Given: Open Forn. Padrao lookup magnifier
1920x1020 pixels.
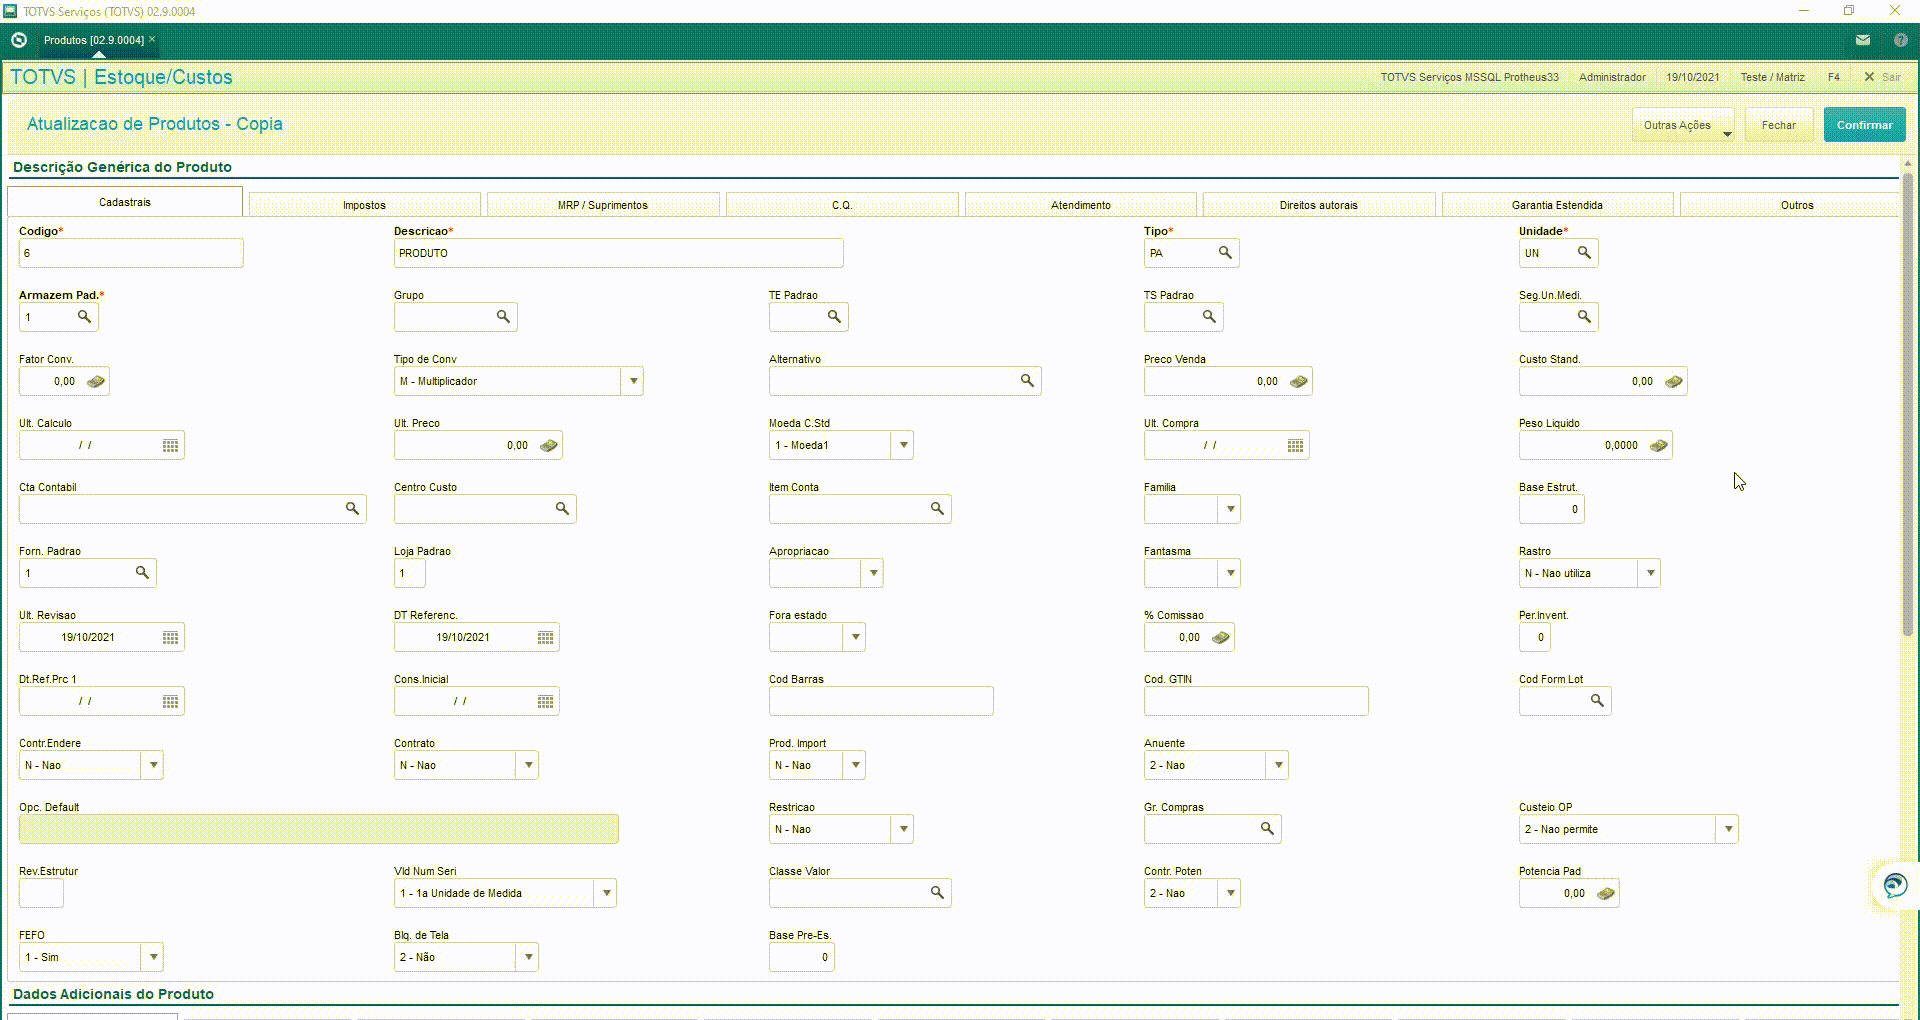Looking at the screenshot, I should tap(143, 573).
